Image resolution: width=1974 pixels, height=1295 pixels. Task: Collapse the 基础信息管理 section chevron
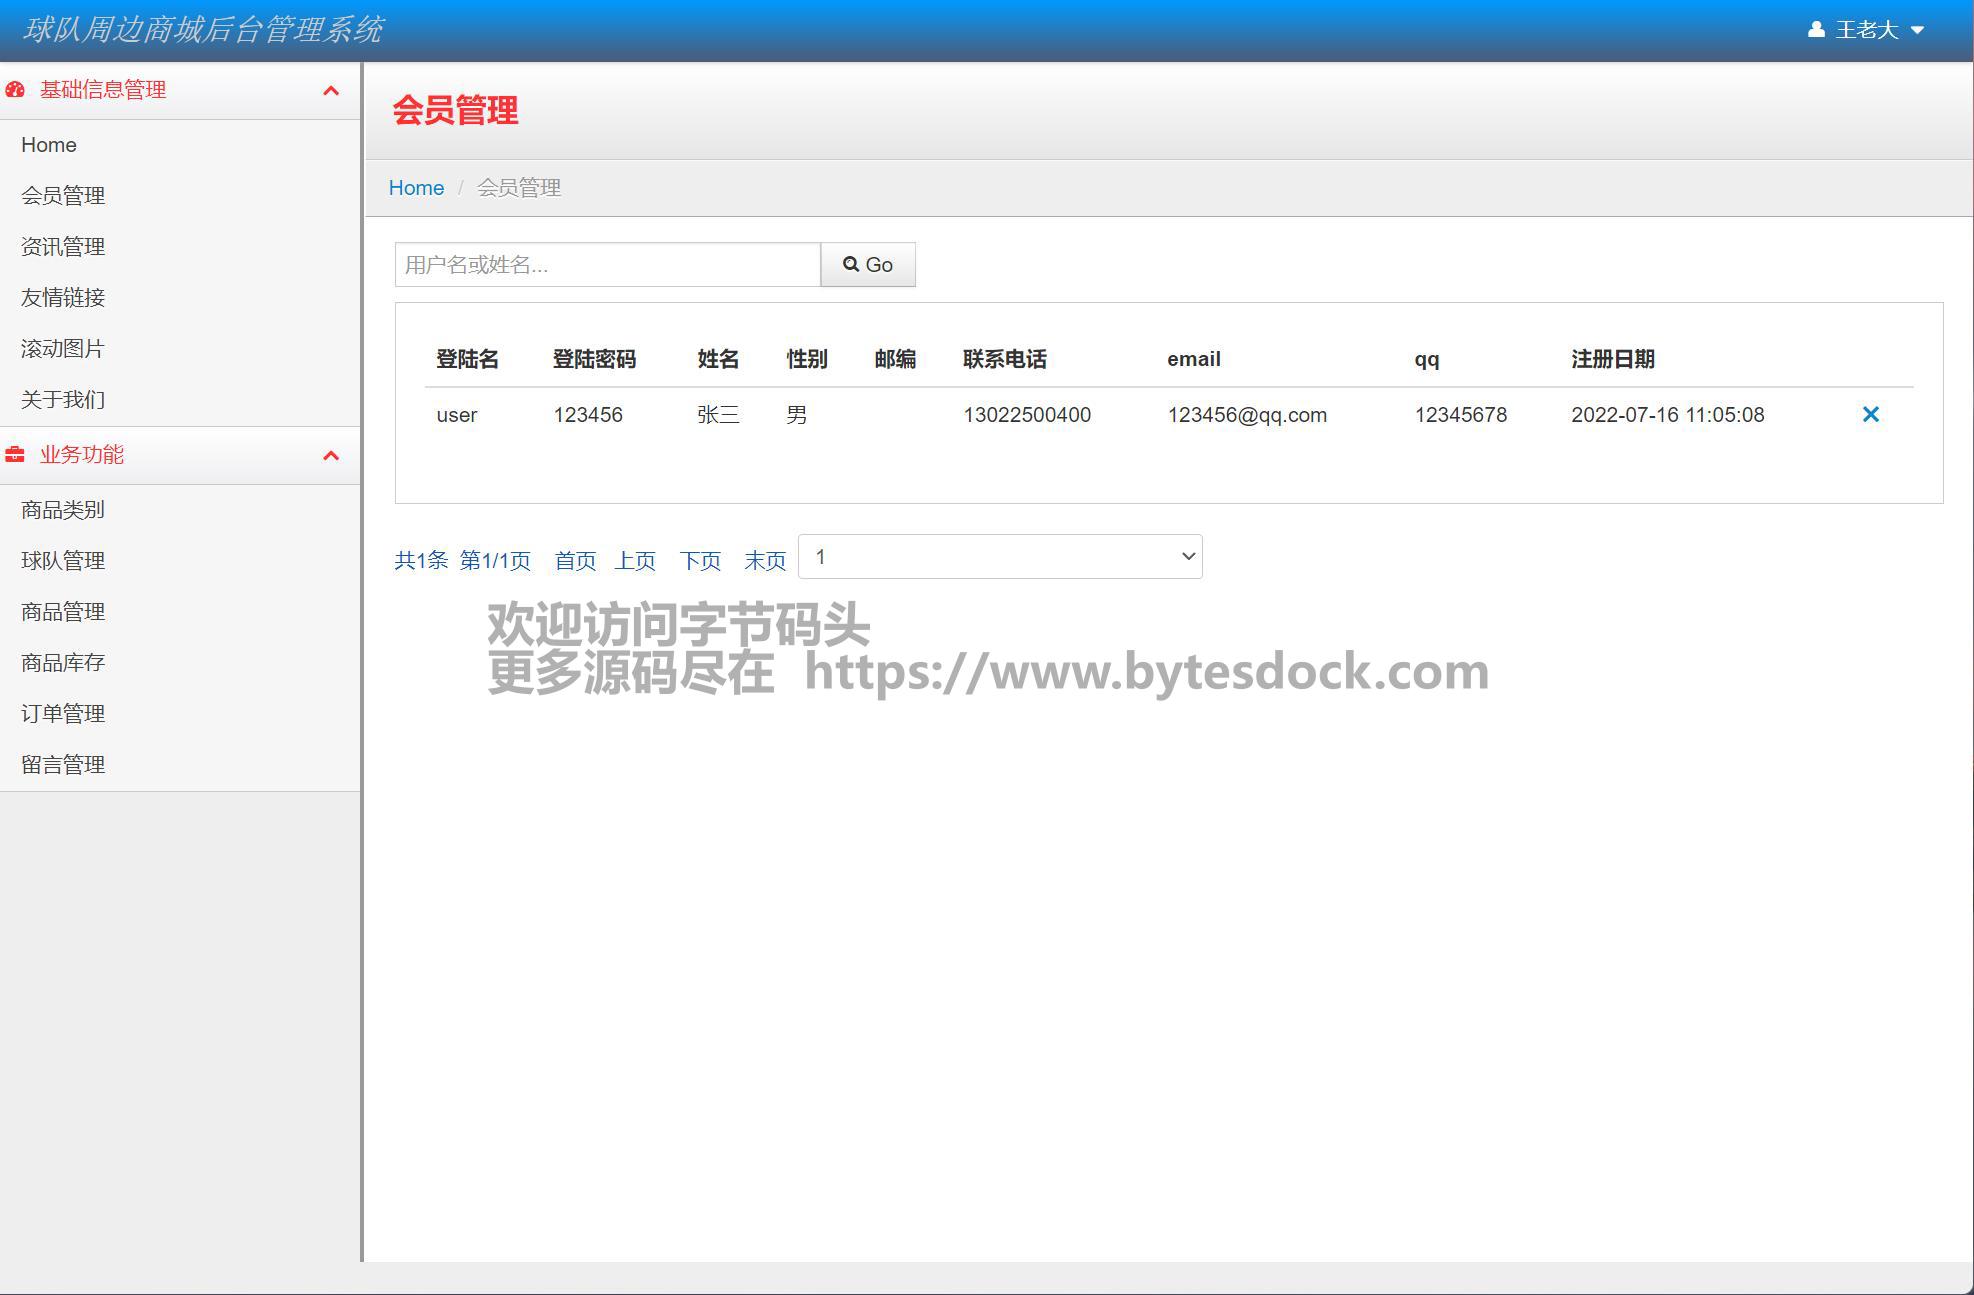tap(331, 91)
